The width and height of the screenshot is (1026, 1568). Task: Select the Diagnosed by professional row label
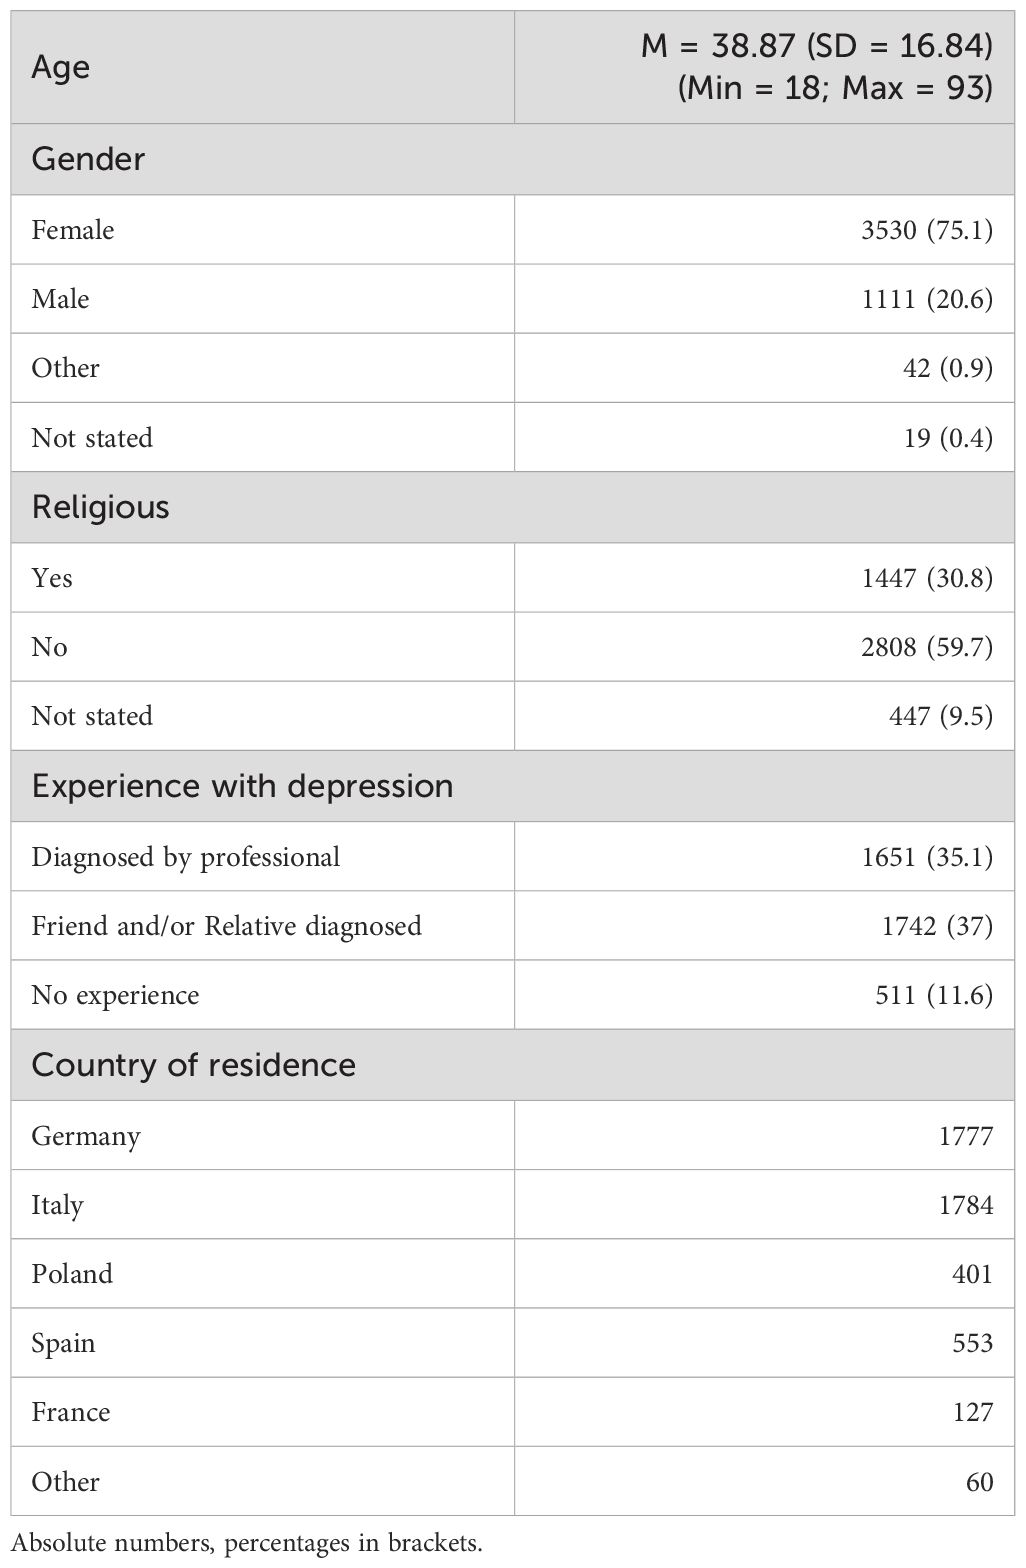tap(186, 857)
